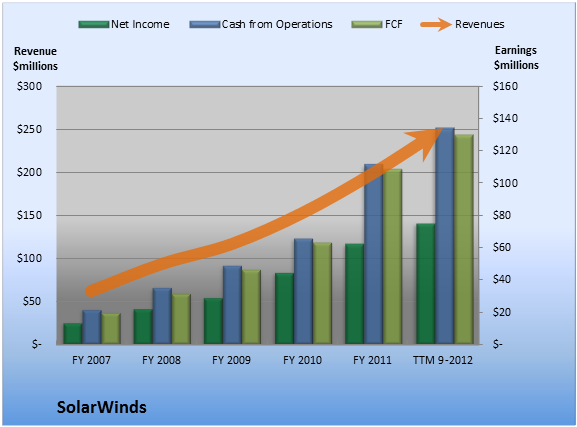
Task: Select the FY 2009 FCF bar
Action: (x=252, y=307)
